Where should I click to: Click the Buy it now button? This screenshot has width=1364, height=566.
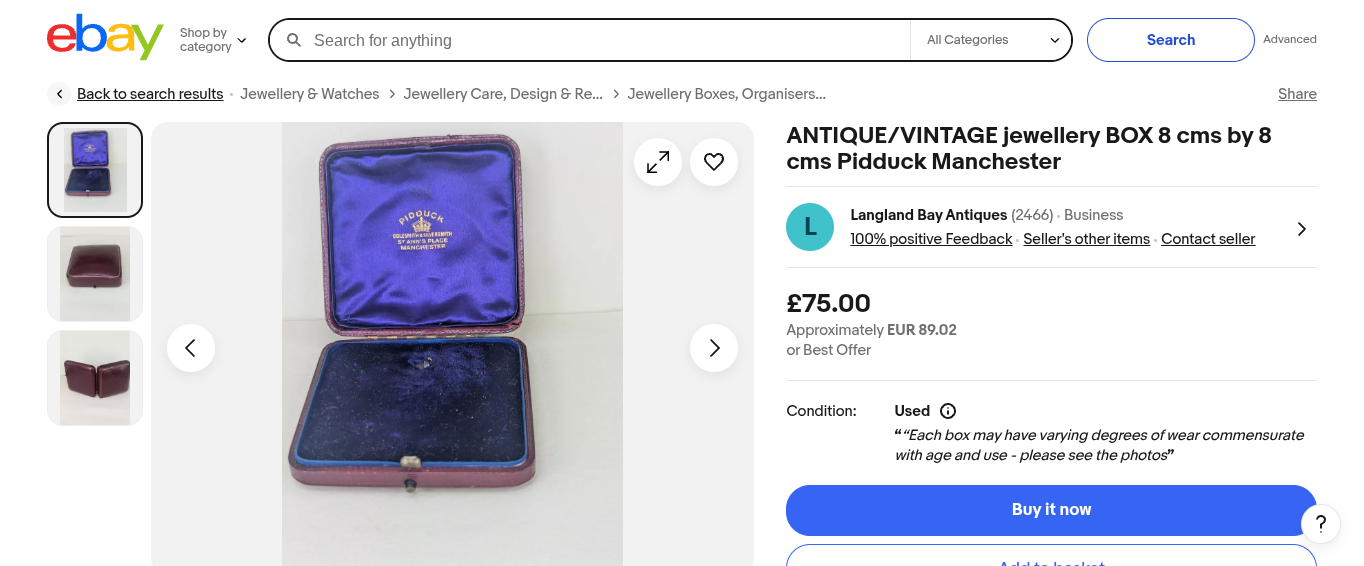pyautogui.click(x=1051, y=510)
